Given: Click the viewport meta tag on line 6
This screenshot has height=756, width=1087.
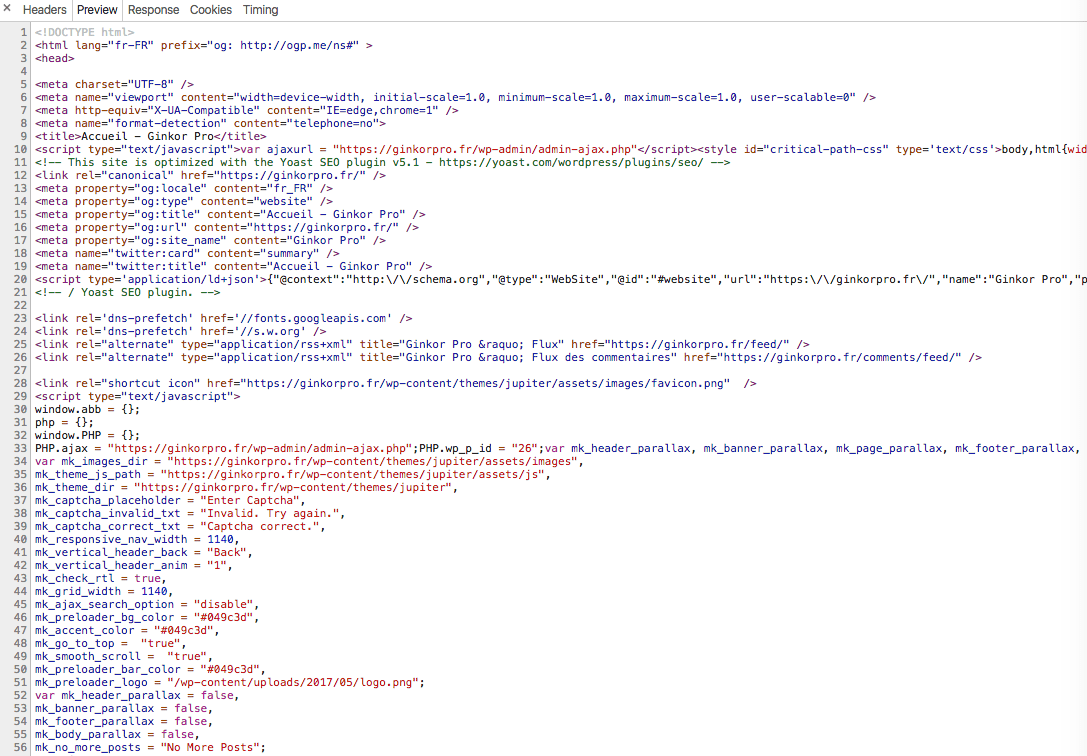Looking at the screenshot, I should (455, 97).
